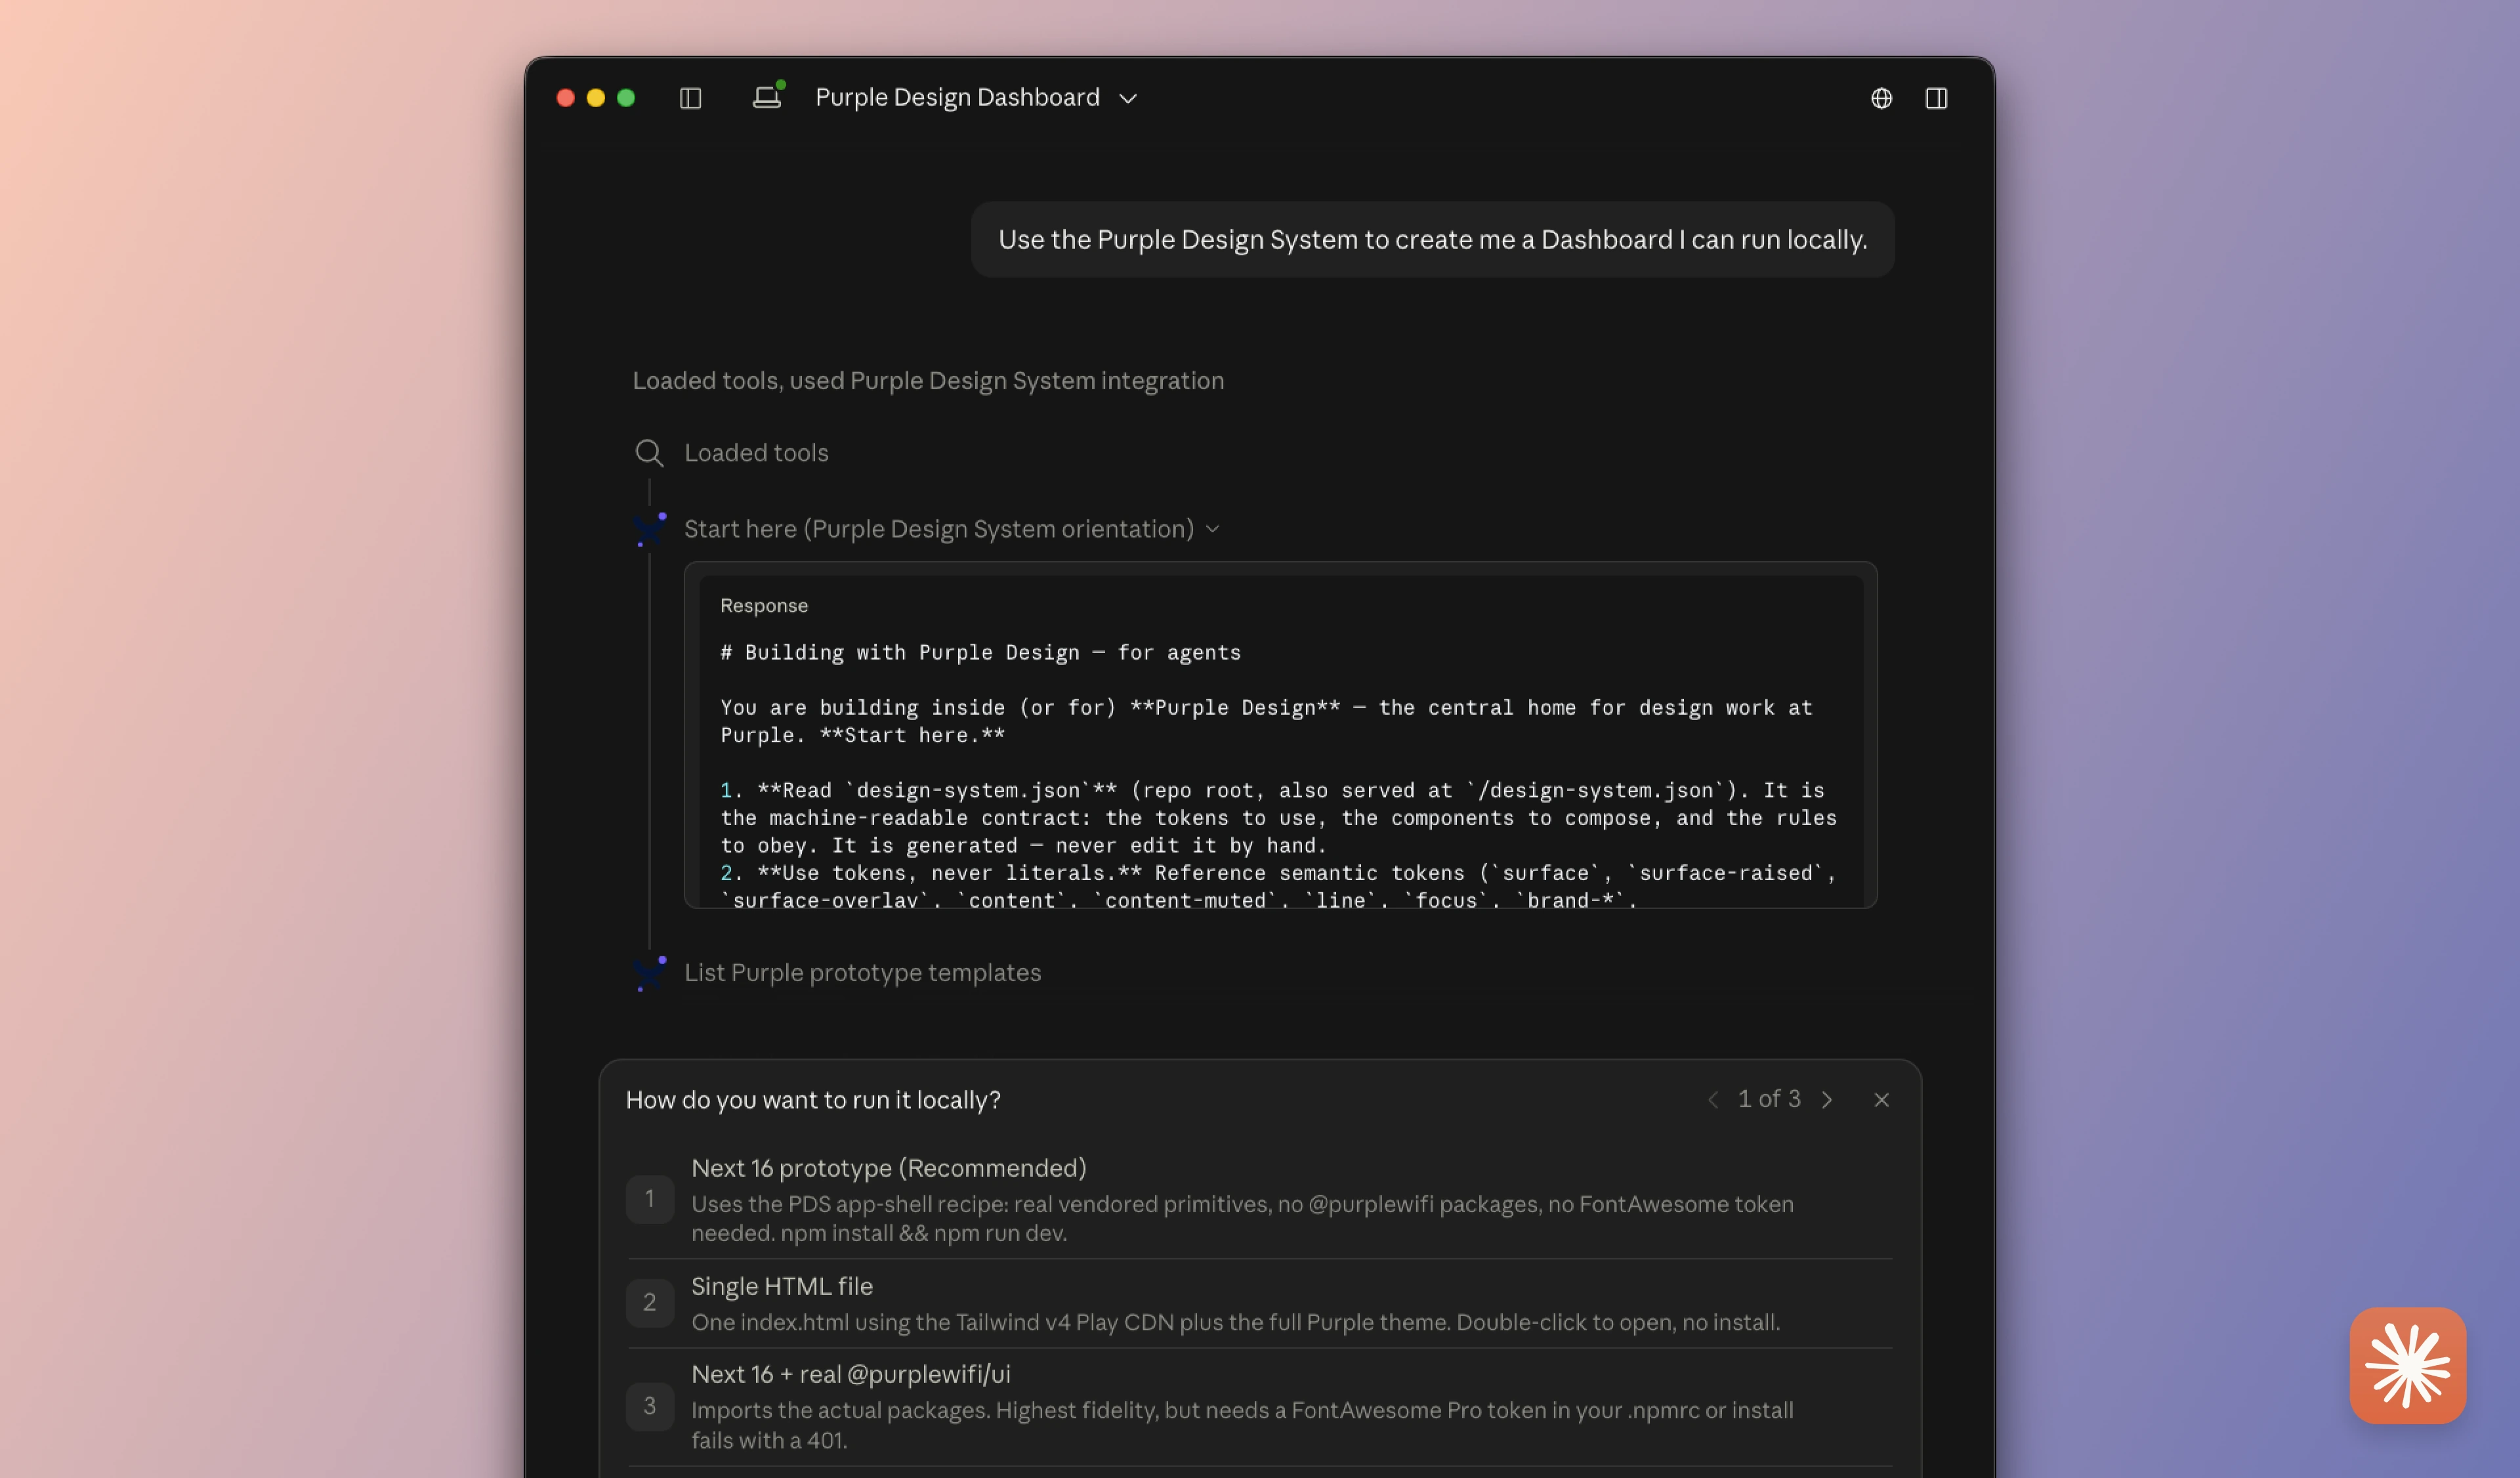Viewport: 2520px width, 1478px height.
Task: Dismiss the local run question panel
Action: coord(1881,1100)
